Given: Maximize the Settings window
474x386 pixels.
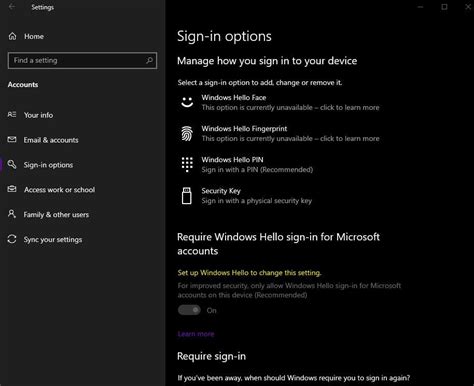Looking at the screenshot, I should [x=444, y=7].
